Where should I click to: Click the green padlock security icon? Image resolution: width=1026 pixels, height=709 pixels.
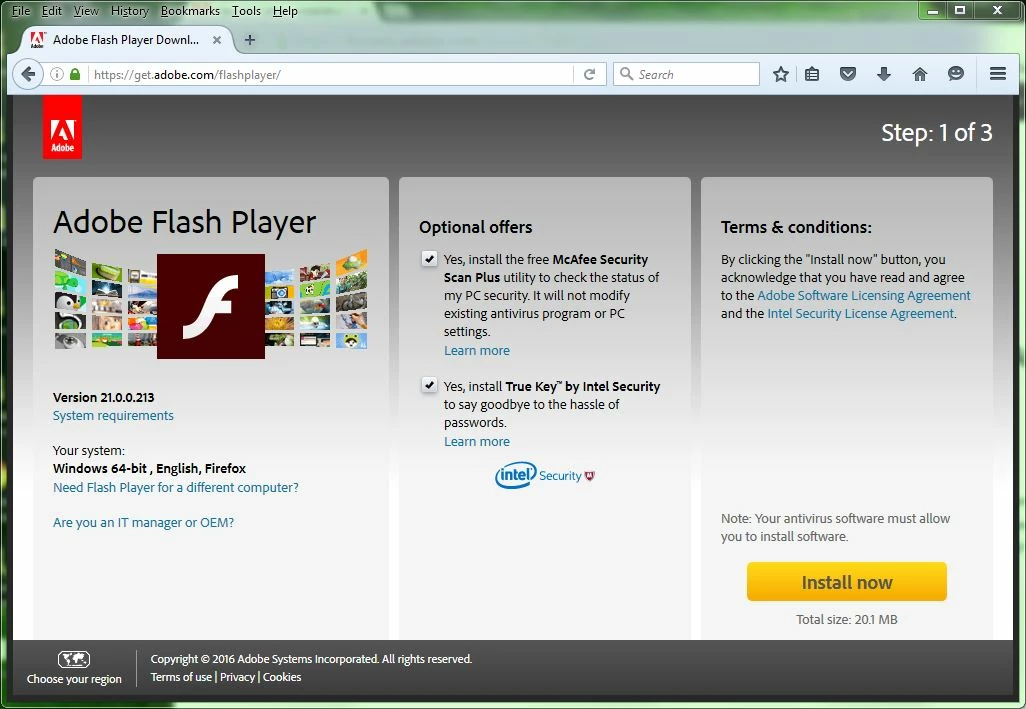[x=75, y=74]
